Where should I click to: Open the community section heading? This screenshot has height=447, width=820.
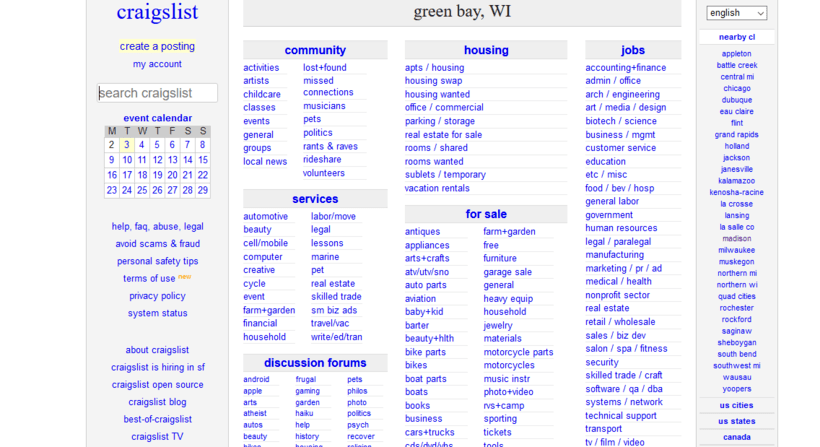315,50
